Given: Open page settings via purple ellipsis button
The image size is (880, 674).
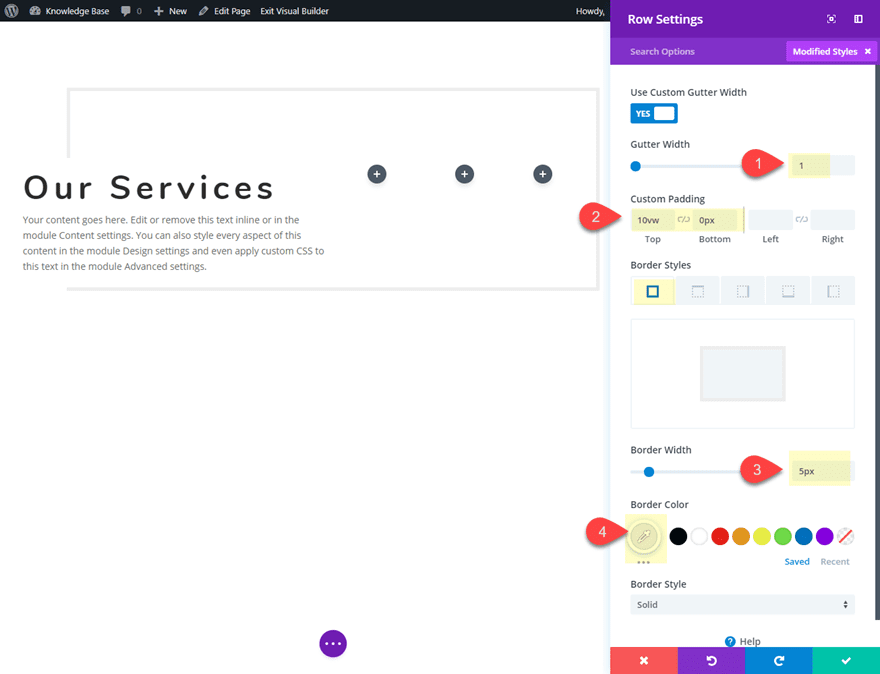Looking at the screenshot, I should click(x=333, y=643).
